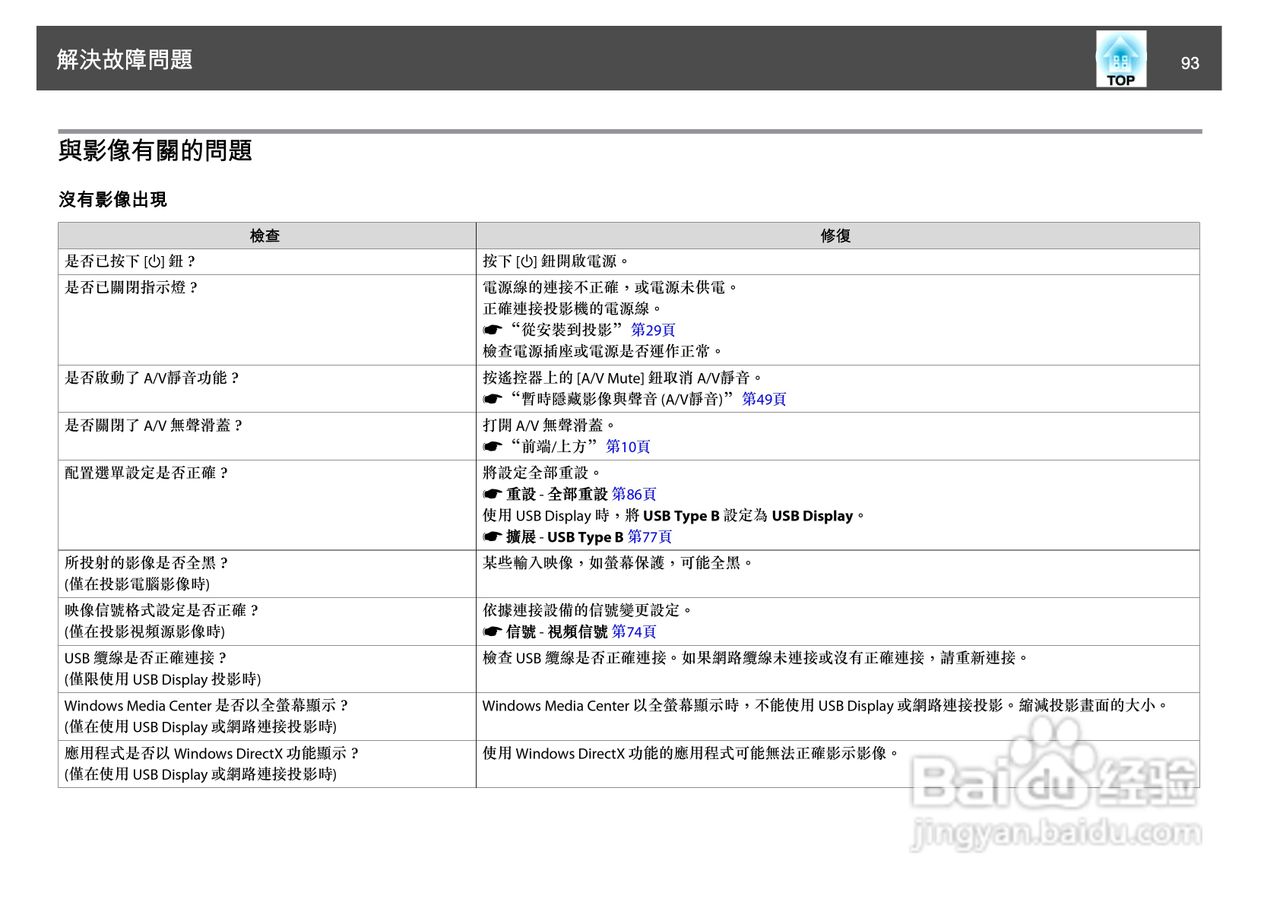The height and width of the screenshot is (905, 1280).
Task: Click the note (僅在投影電腦影像時)
Action: tap(137, 584)
